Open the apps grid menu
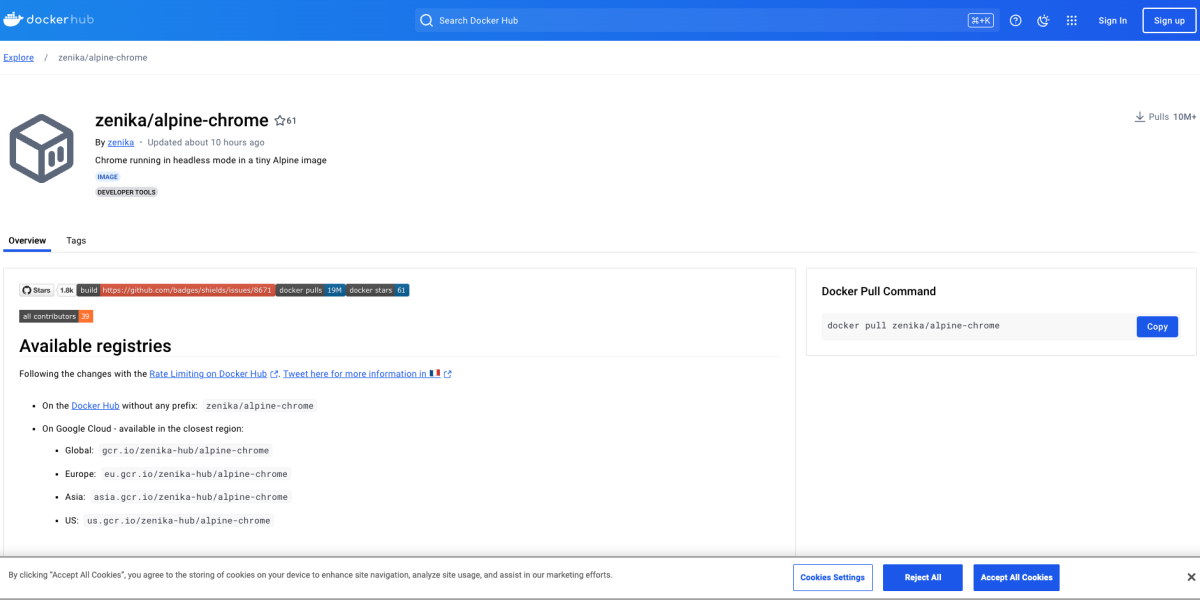Viewport: 1200px width, 600px height. click(x=1071, y=20)
